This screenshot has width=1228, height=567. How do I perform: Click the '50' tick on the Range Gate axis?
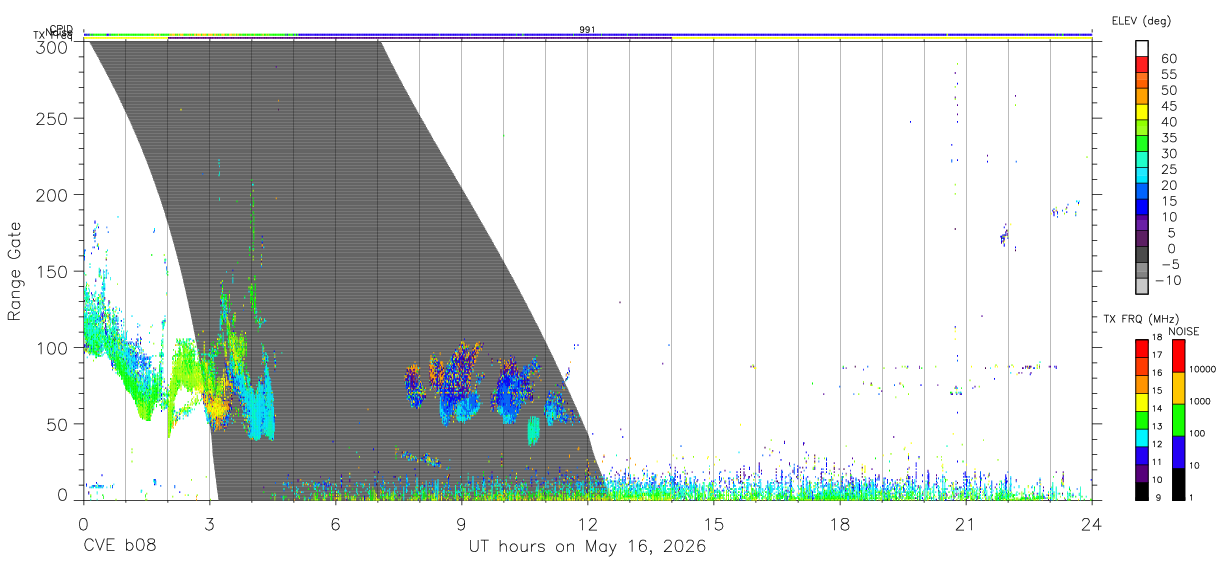[x=58, y=423]
